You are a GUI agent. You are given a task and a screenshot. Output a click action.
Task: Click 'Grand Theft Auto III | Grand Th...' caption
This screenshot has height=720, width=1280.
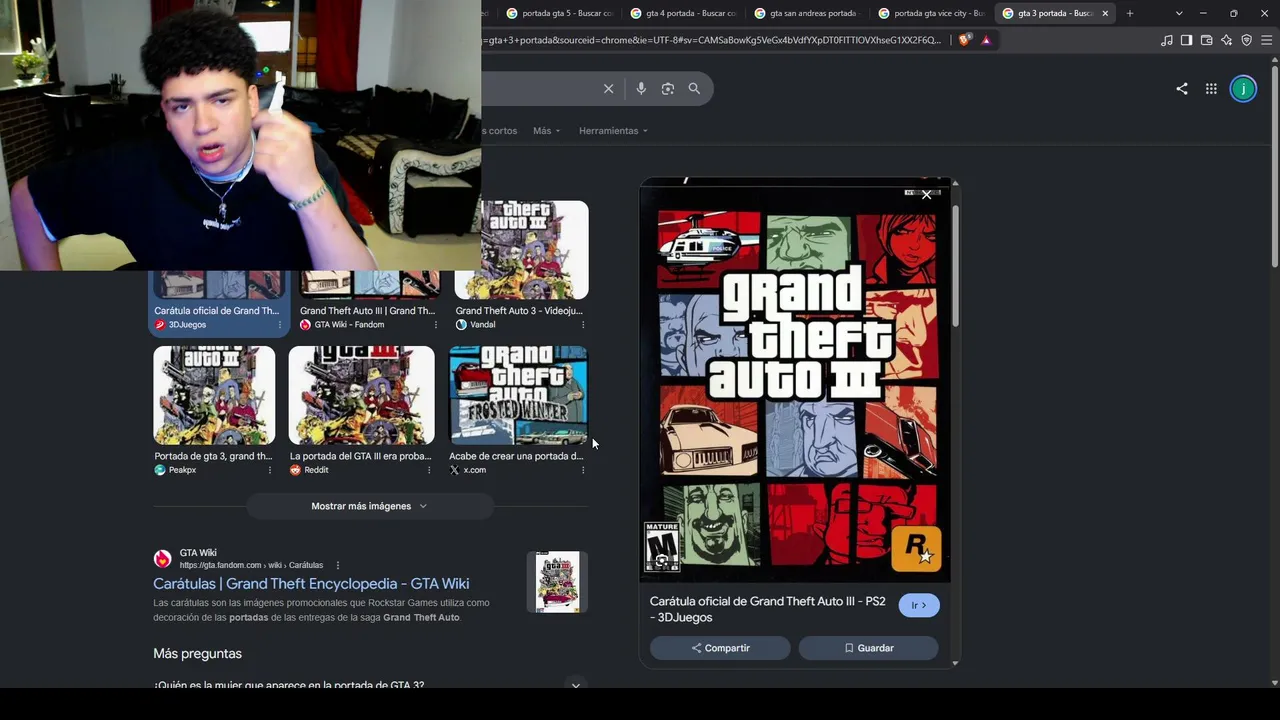(368, 311)
